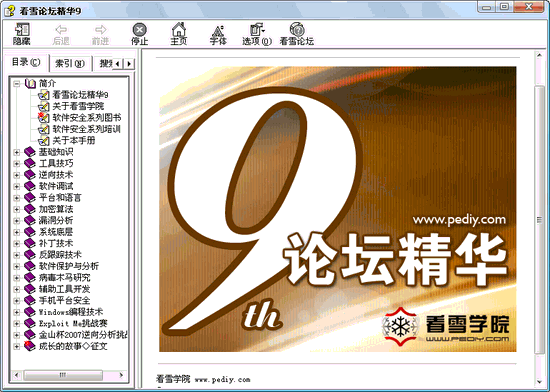This screenshot has width=550, height=392.
Task: Click the tree panel's horizontal scrollbar thumb
Action: (63, 375)
